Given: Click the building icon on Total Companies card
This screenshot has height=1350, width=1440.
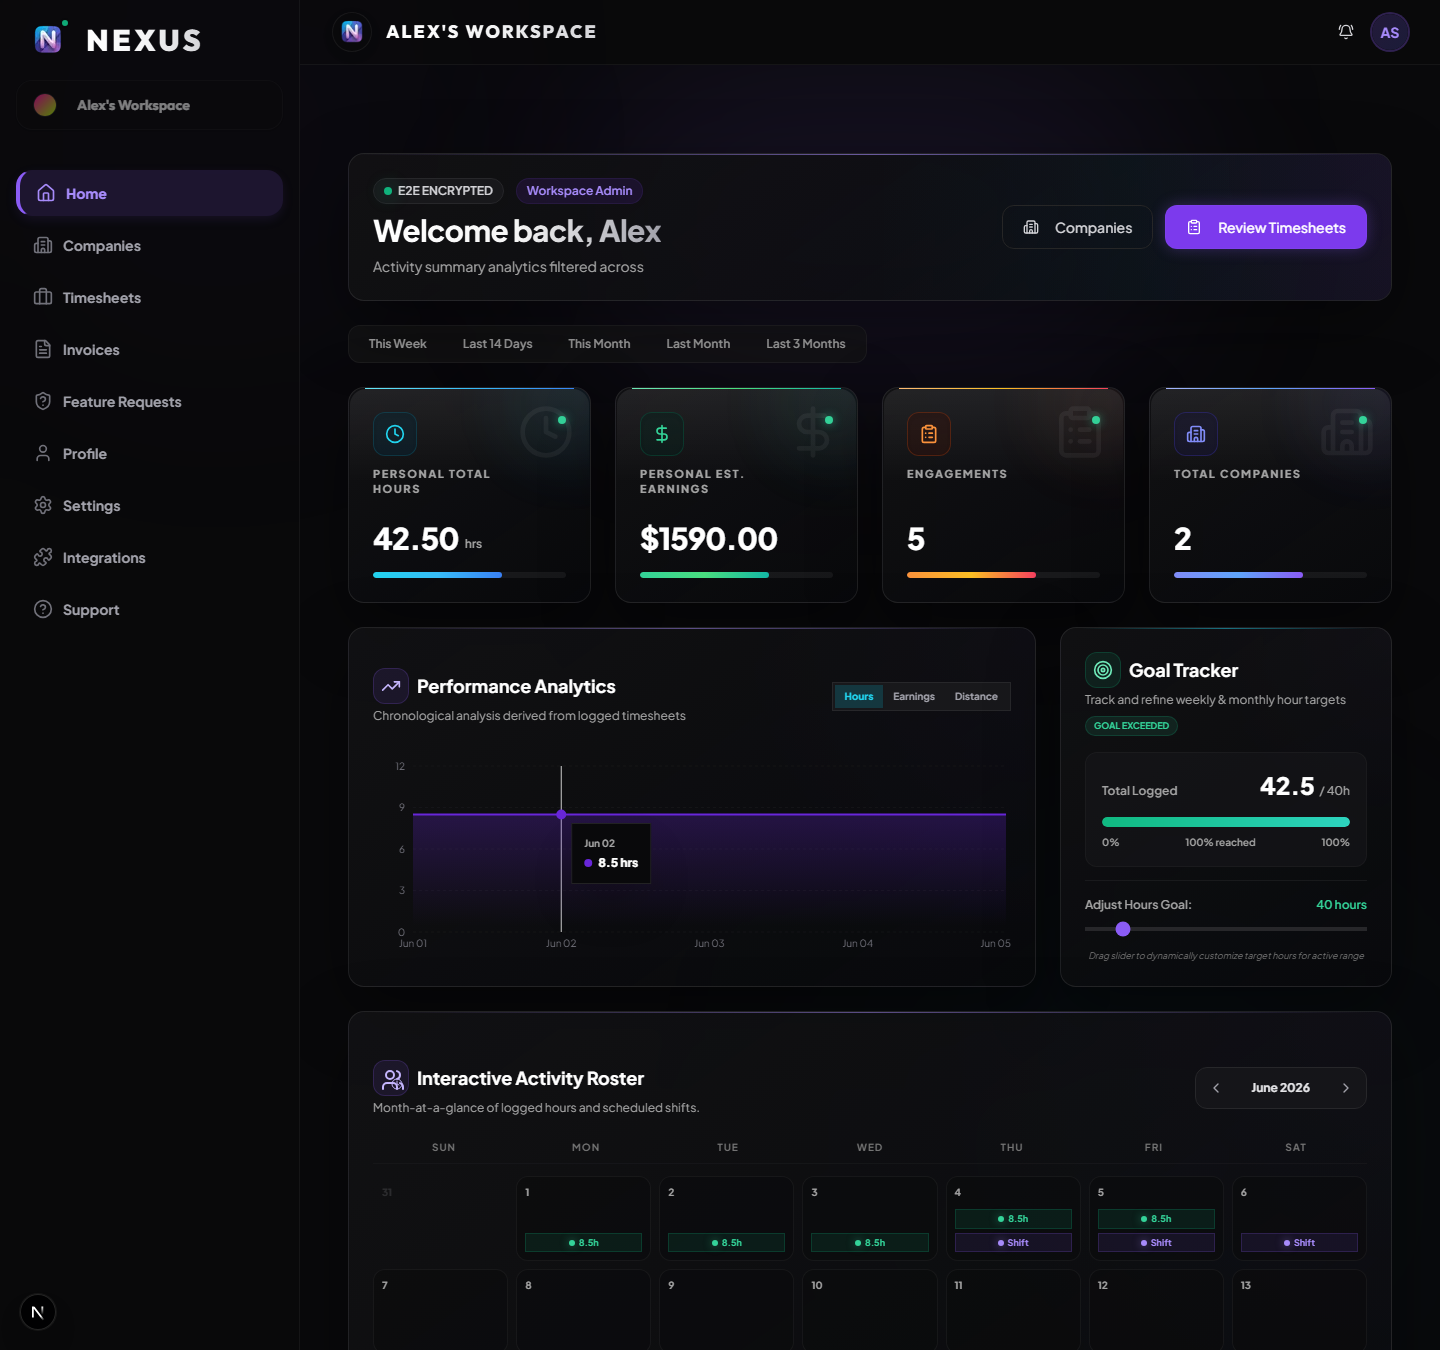Looking at the screenshot, I should (x=1196, y=434).
